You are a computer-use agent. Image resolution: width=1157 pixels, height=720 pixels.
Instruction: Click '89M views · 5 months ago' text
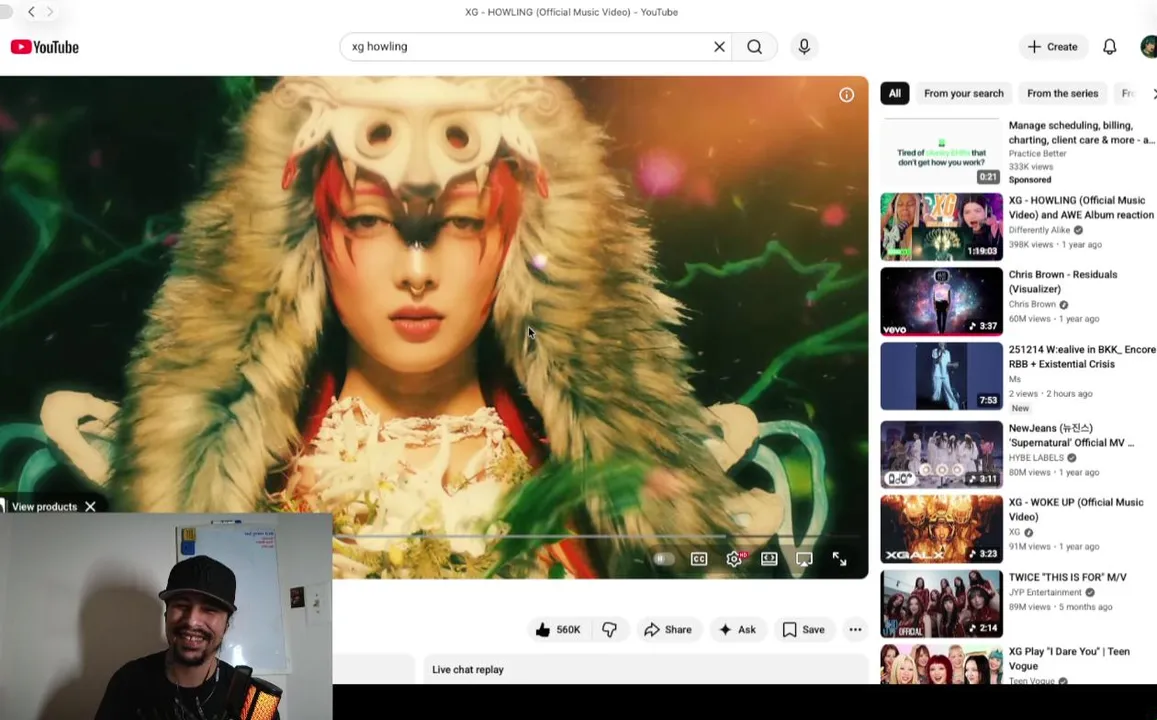[x=1060, y=607]
